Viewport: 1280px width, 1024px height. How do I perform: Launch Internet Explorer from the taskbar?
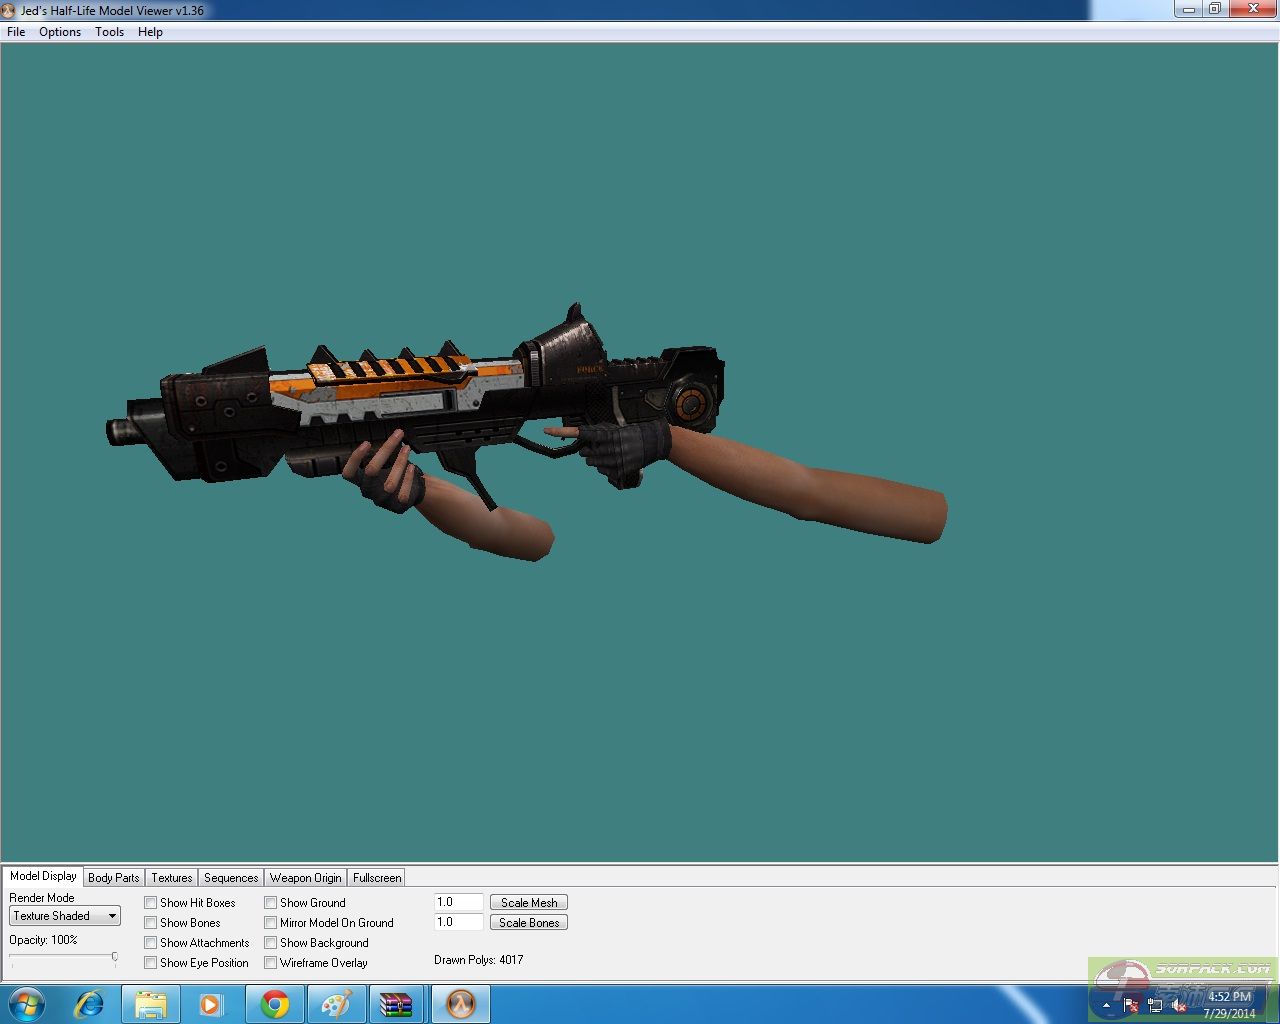tap(89, 1004)
